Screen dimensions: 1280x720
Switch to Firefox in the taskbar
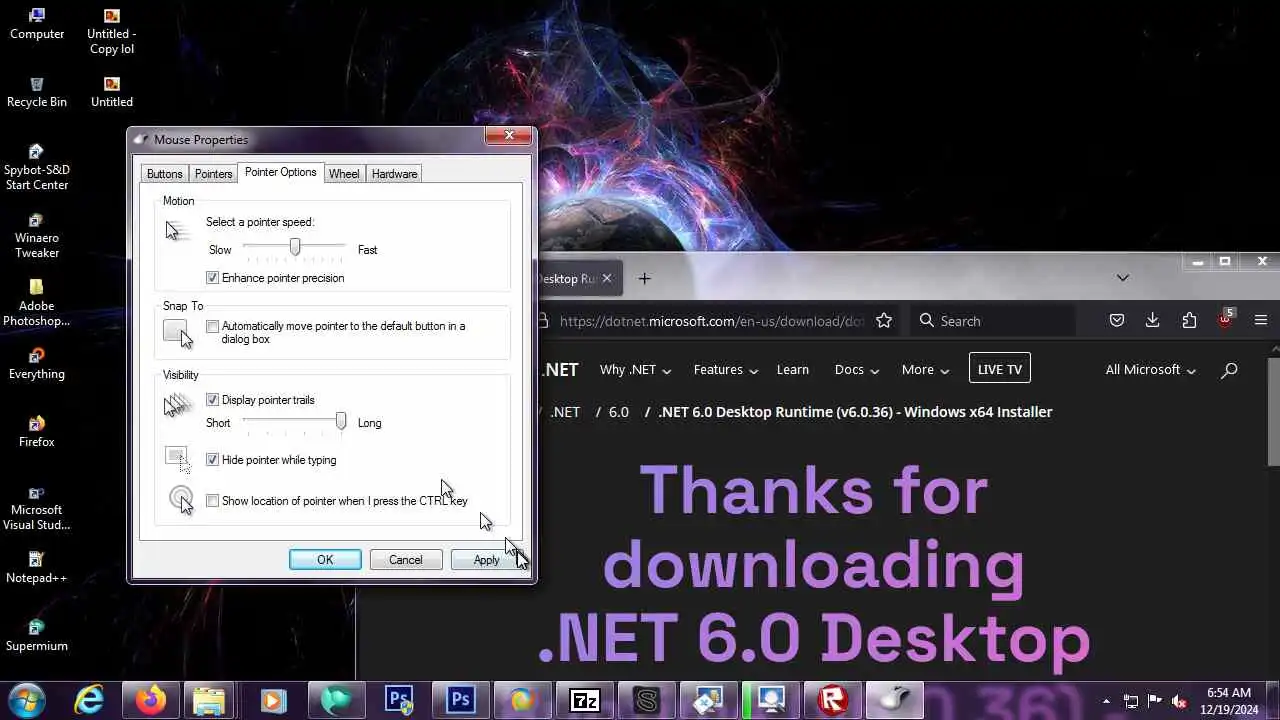coord(152,700)
